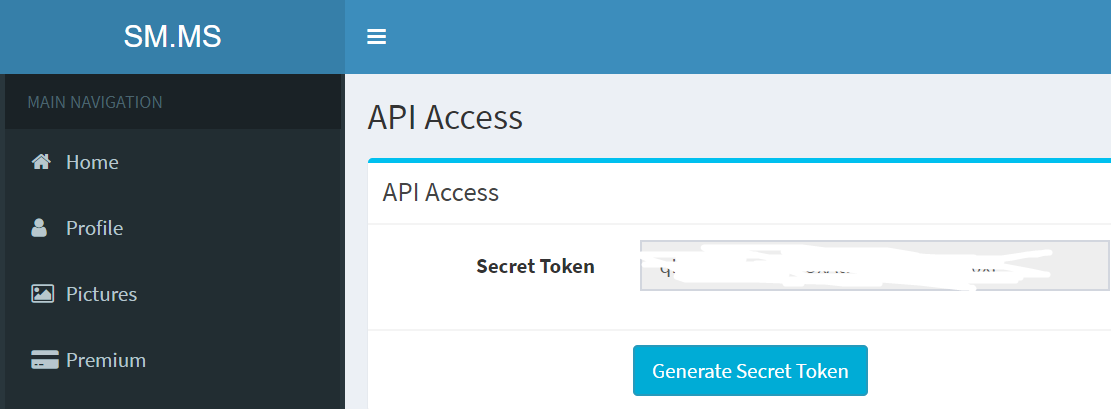Click the Pictures image icon
This screenshot has width=1111, height=409.
click(x=42, y=294)
